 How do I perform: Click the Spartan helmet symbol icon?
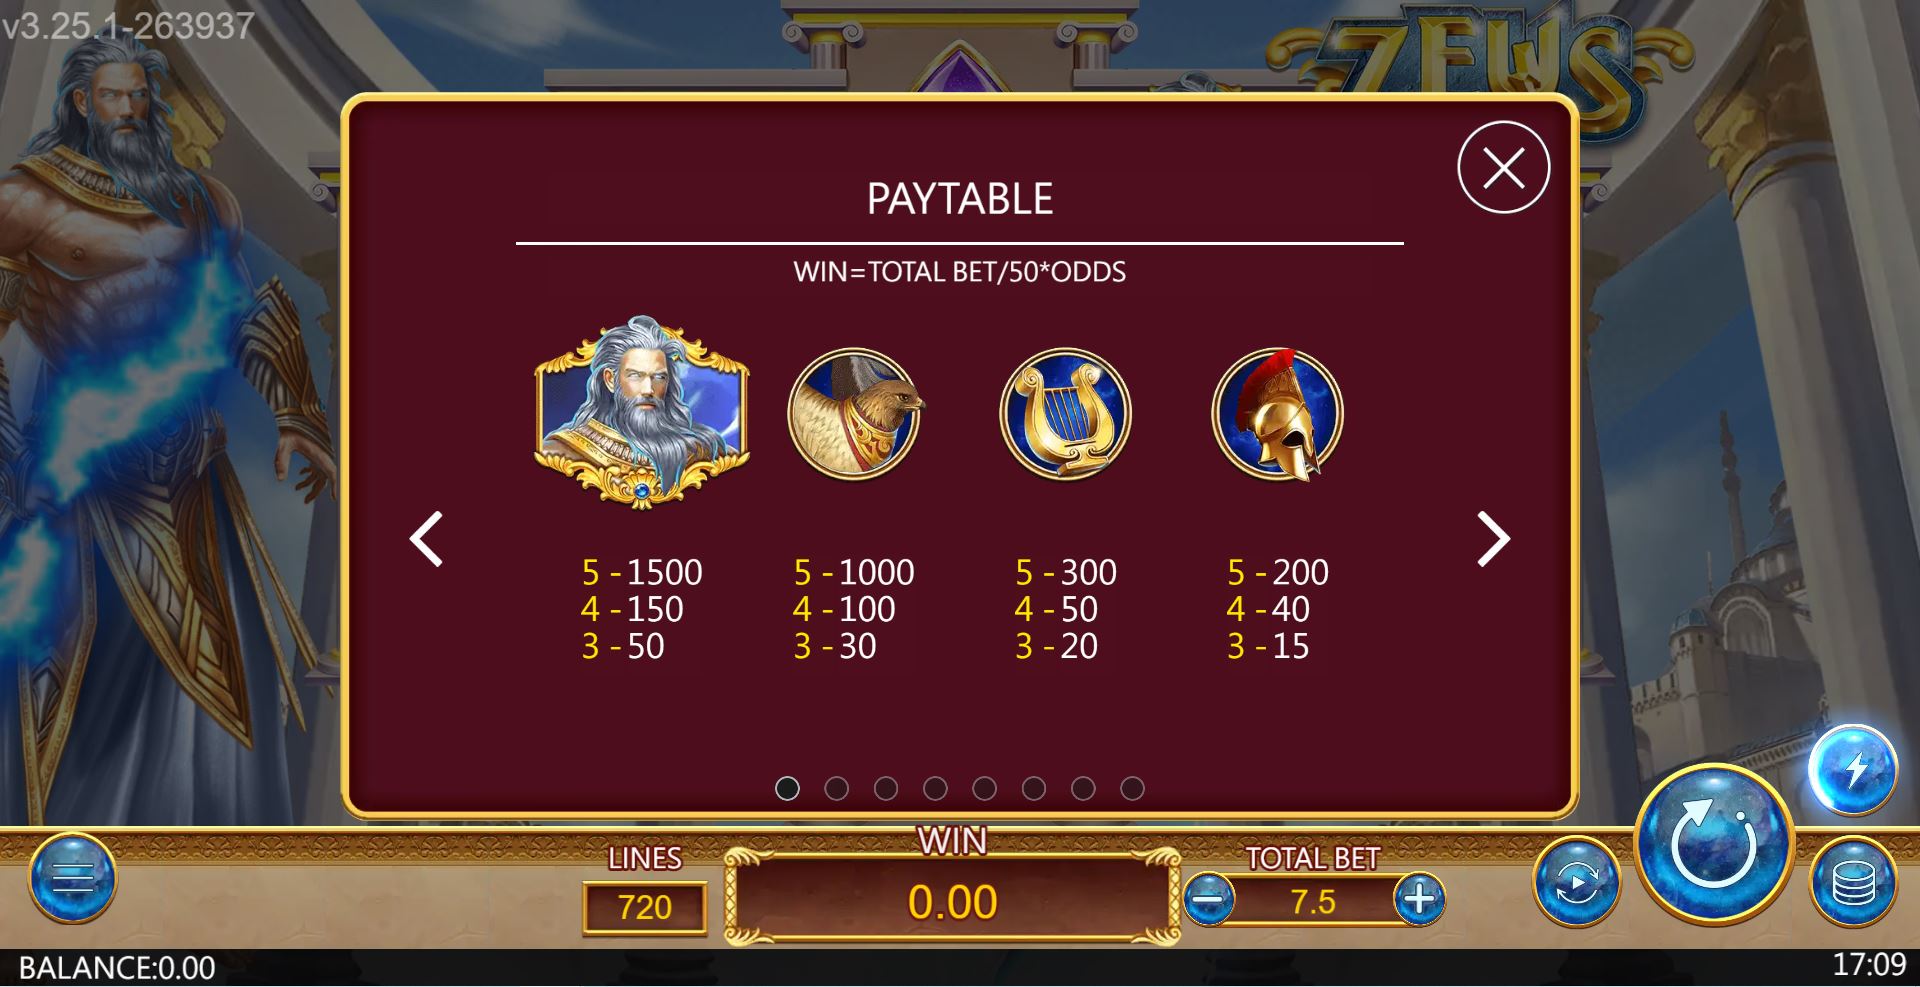tap(1278, 414)
